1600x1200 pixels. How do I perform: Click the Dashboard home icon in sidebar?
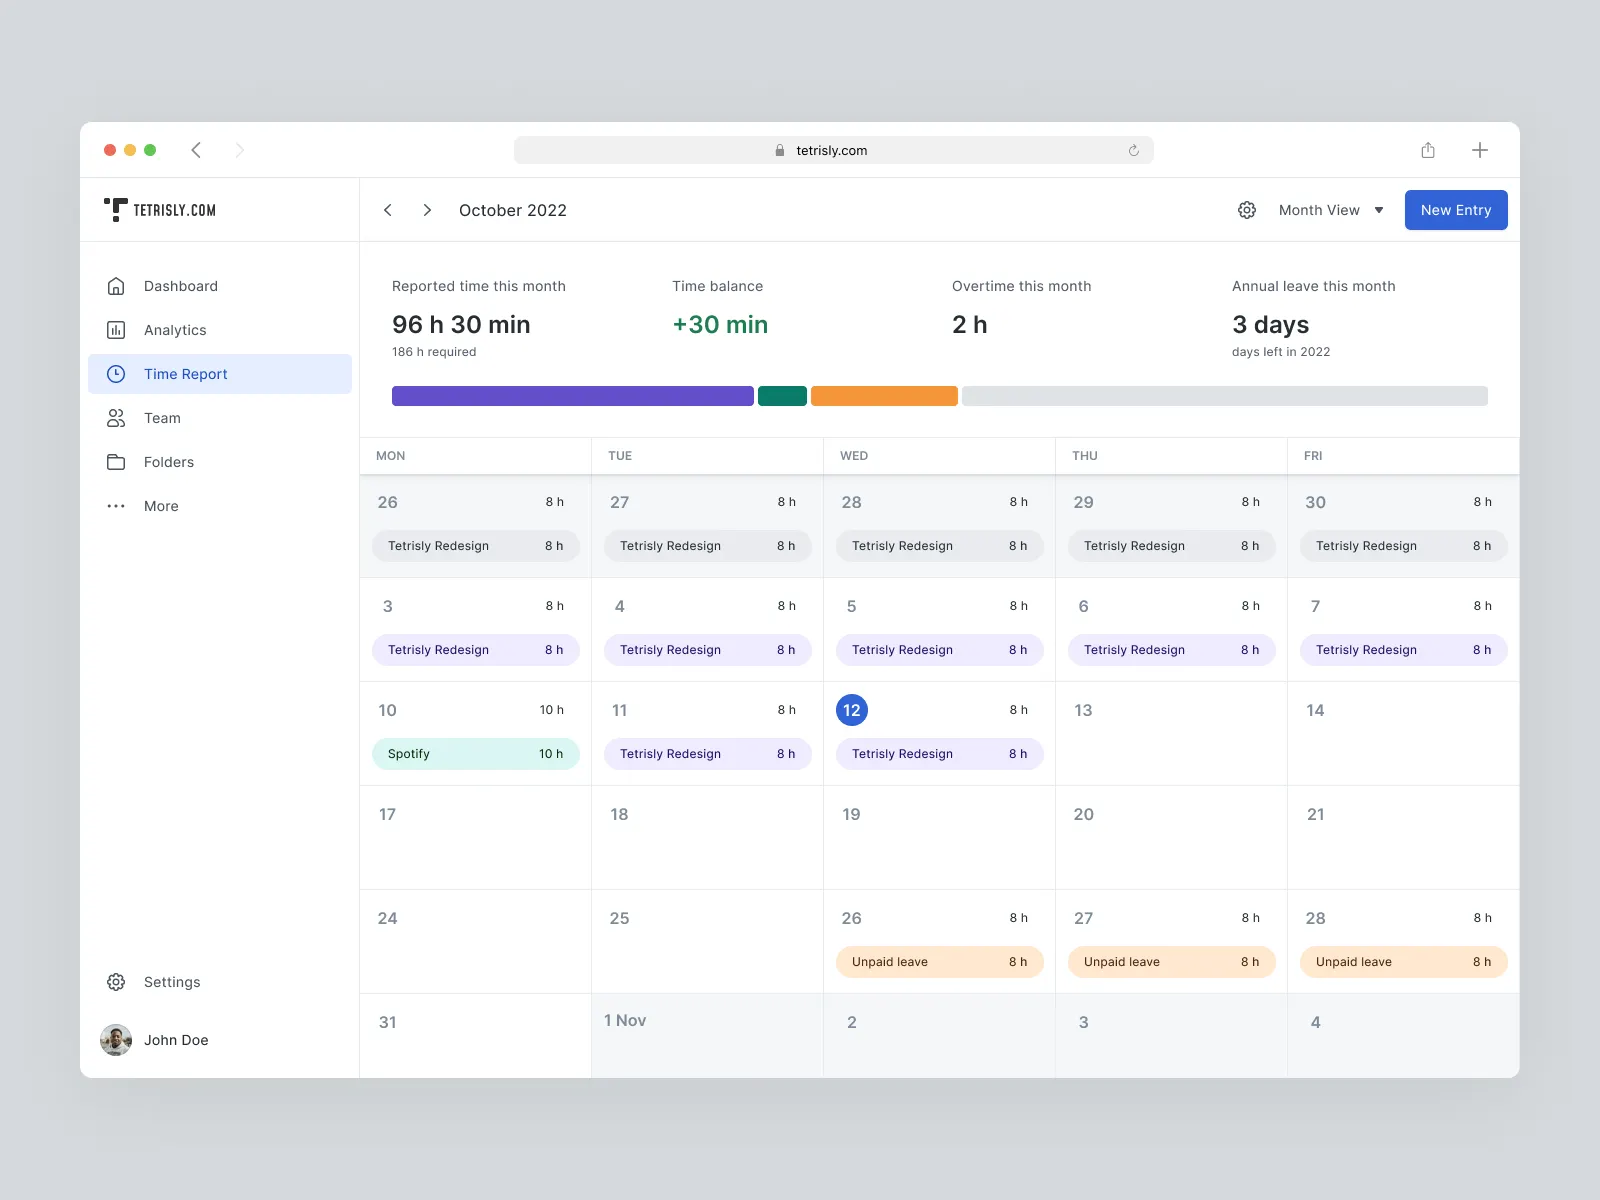[116, 286]
